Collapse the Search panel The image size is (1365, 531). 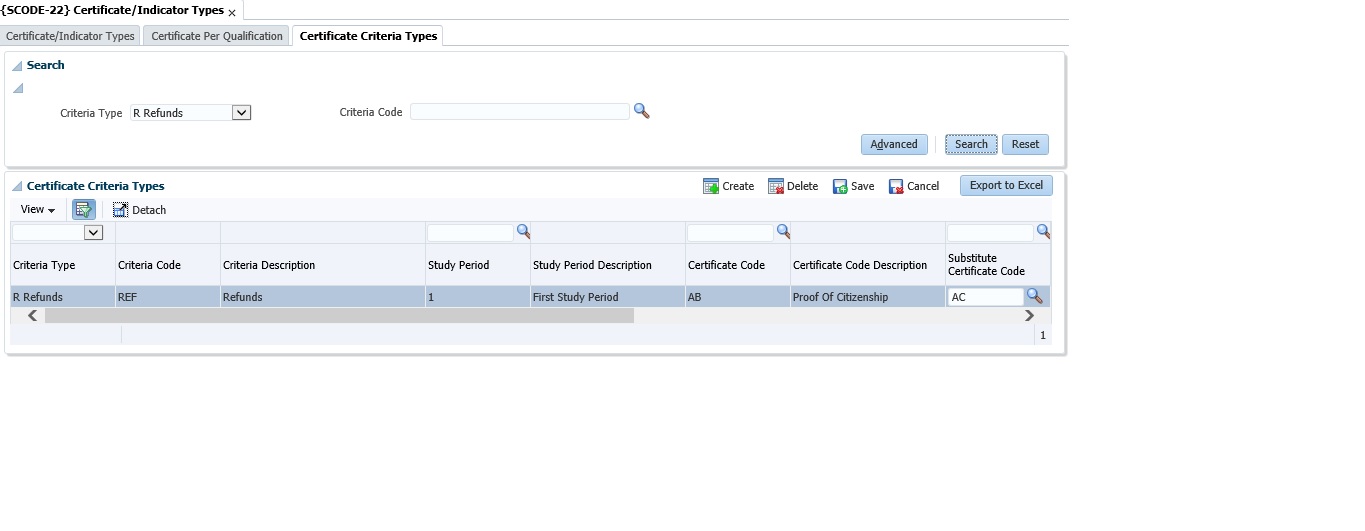pyautogui.click(x=17, y=66)
